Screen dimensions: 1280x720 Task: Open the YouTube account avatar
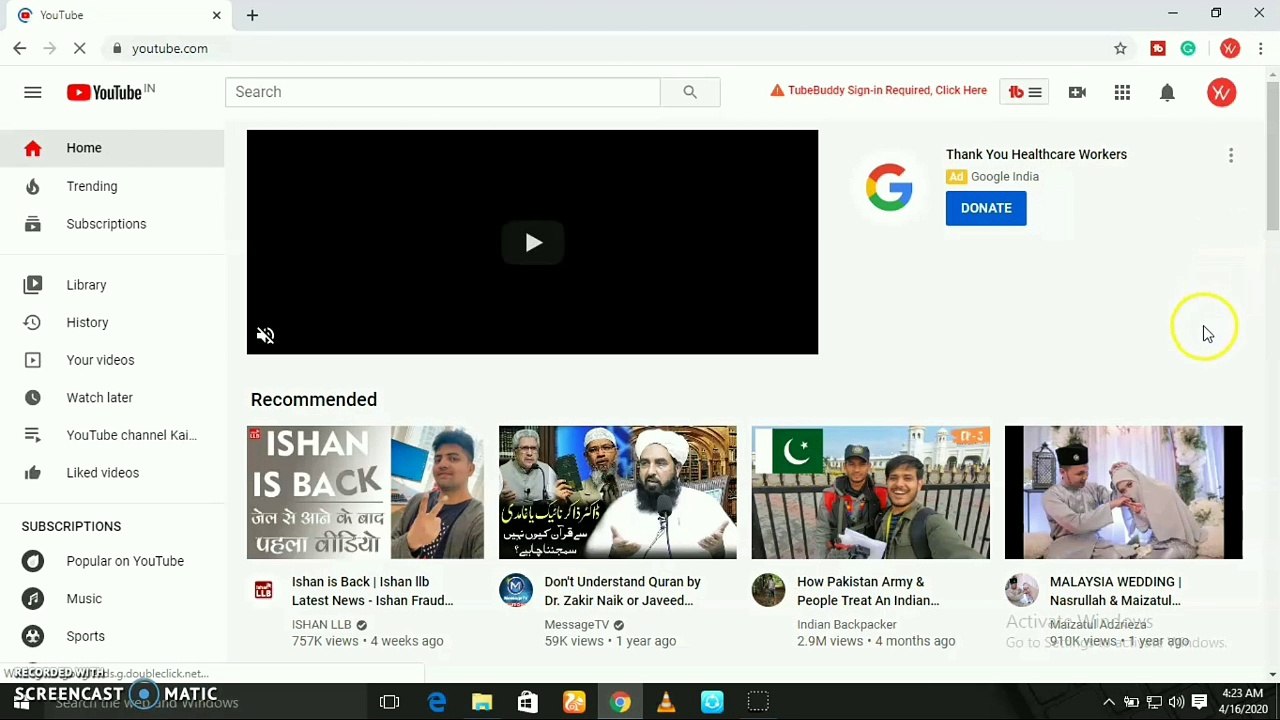click(x=1221, y=92)
